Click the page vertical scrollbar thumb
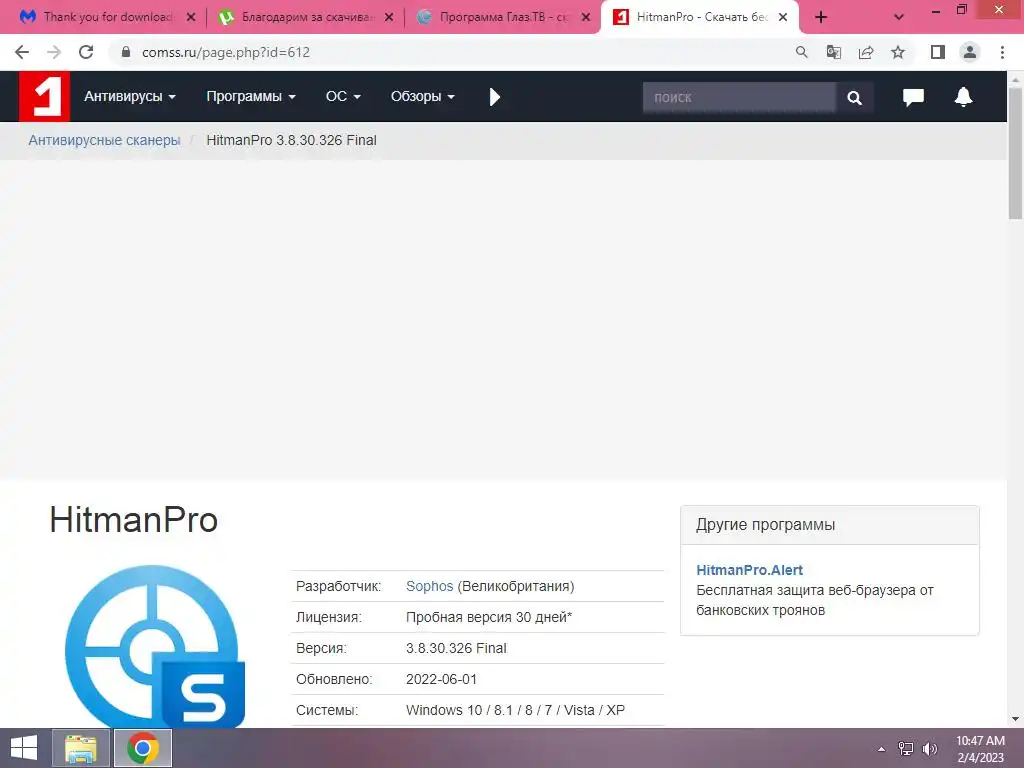 pyautogui.click(x=1015, y=153)
